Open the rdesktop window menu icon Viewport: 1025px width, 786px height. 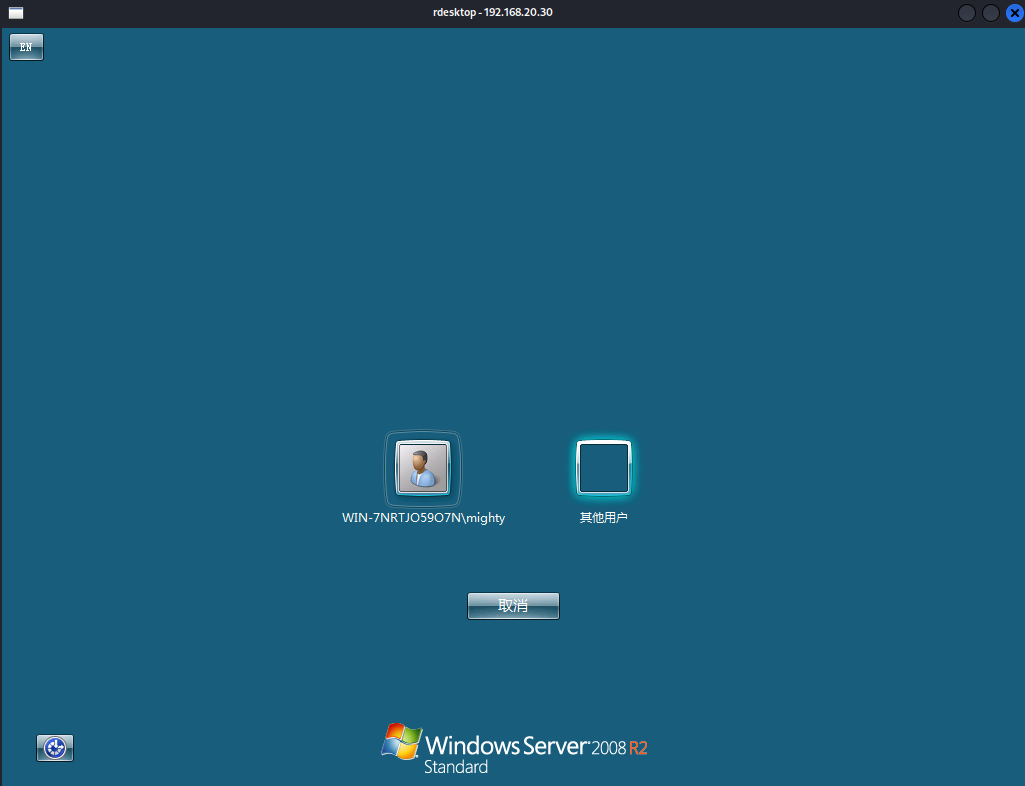[x=15, y=13]
